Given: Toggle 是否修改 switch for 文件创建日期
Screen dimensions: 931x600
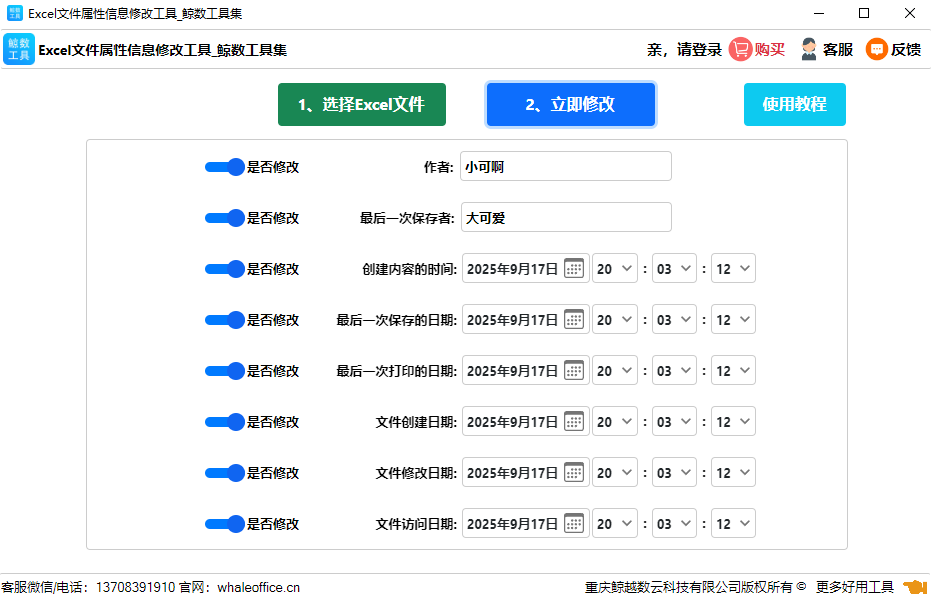Looking at the screenshot, I should (x=224, y=422).
